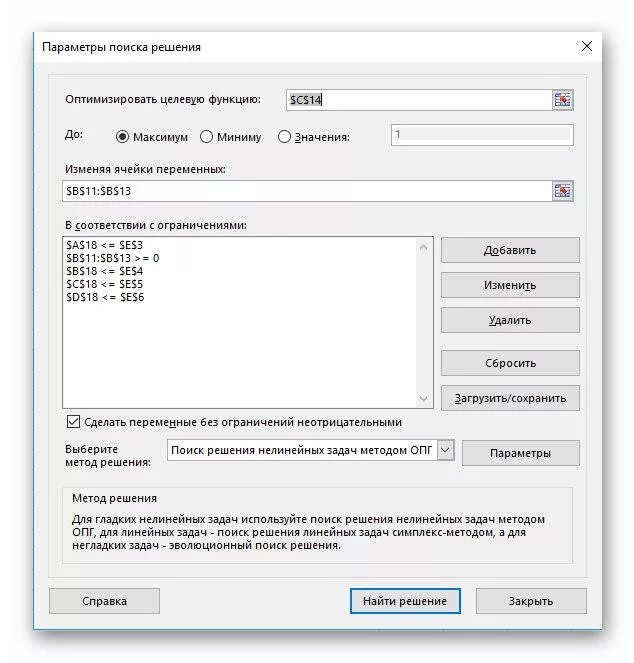Click the Добавить button
The height and width of the screenshot is (663, 634).
click(x=510, y=250)
